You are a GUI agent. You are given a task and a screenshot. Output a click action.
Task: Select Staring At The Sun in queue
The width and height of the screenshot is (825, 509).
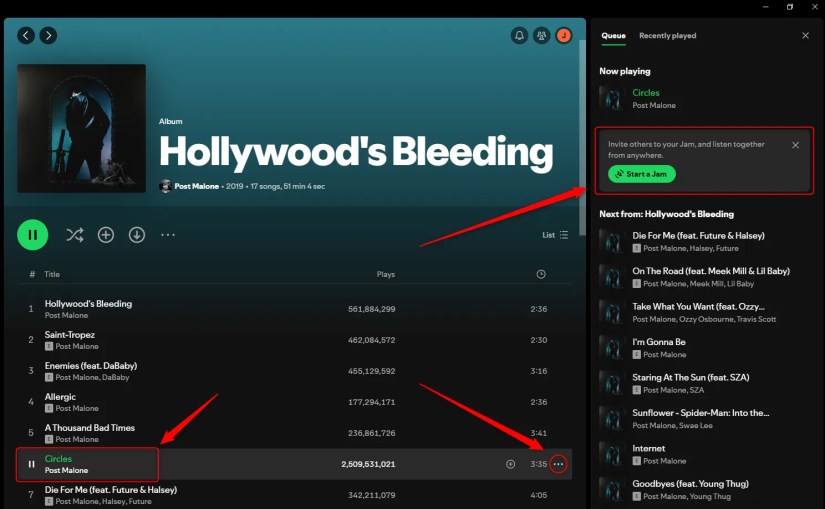(691, 377)
